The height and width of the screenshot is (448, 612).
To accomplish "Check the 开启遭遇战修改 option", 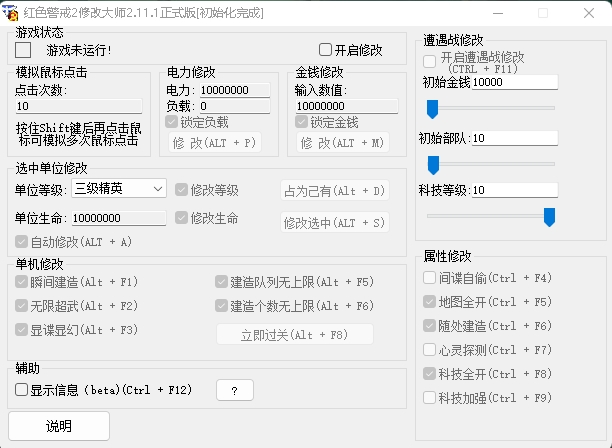I will pos(429,61).
